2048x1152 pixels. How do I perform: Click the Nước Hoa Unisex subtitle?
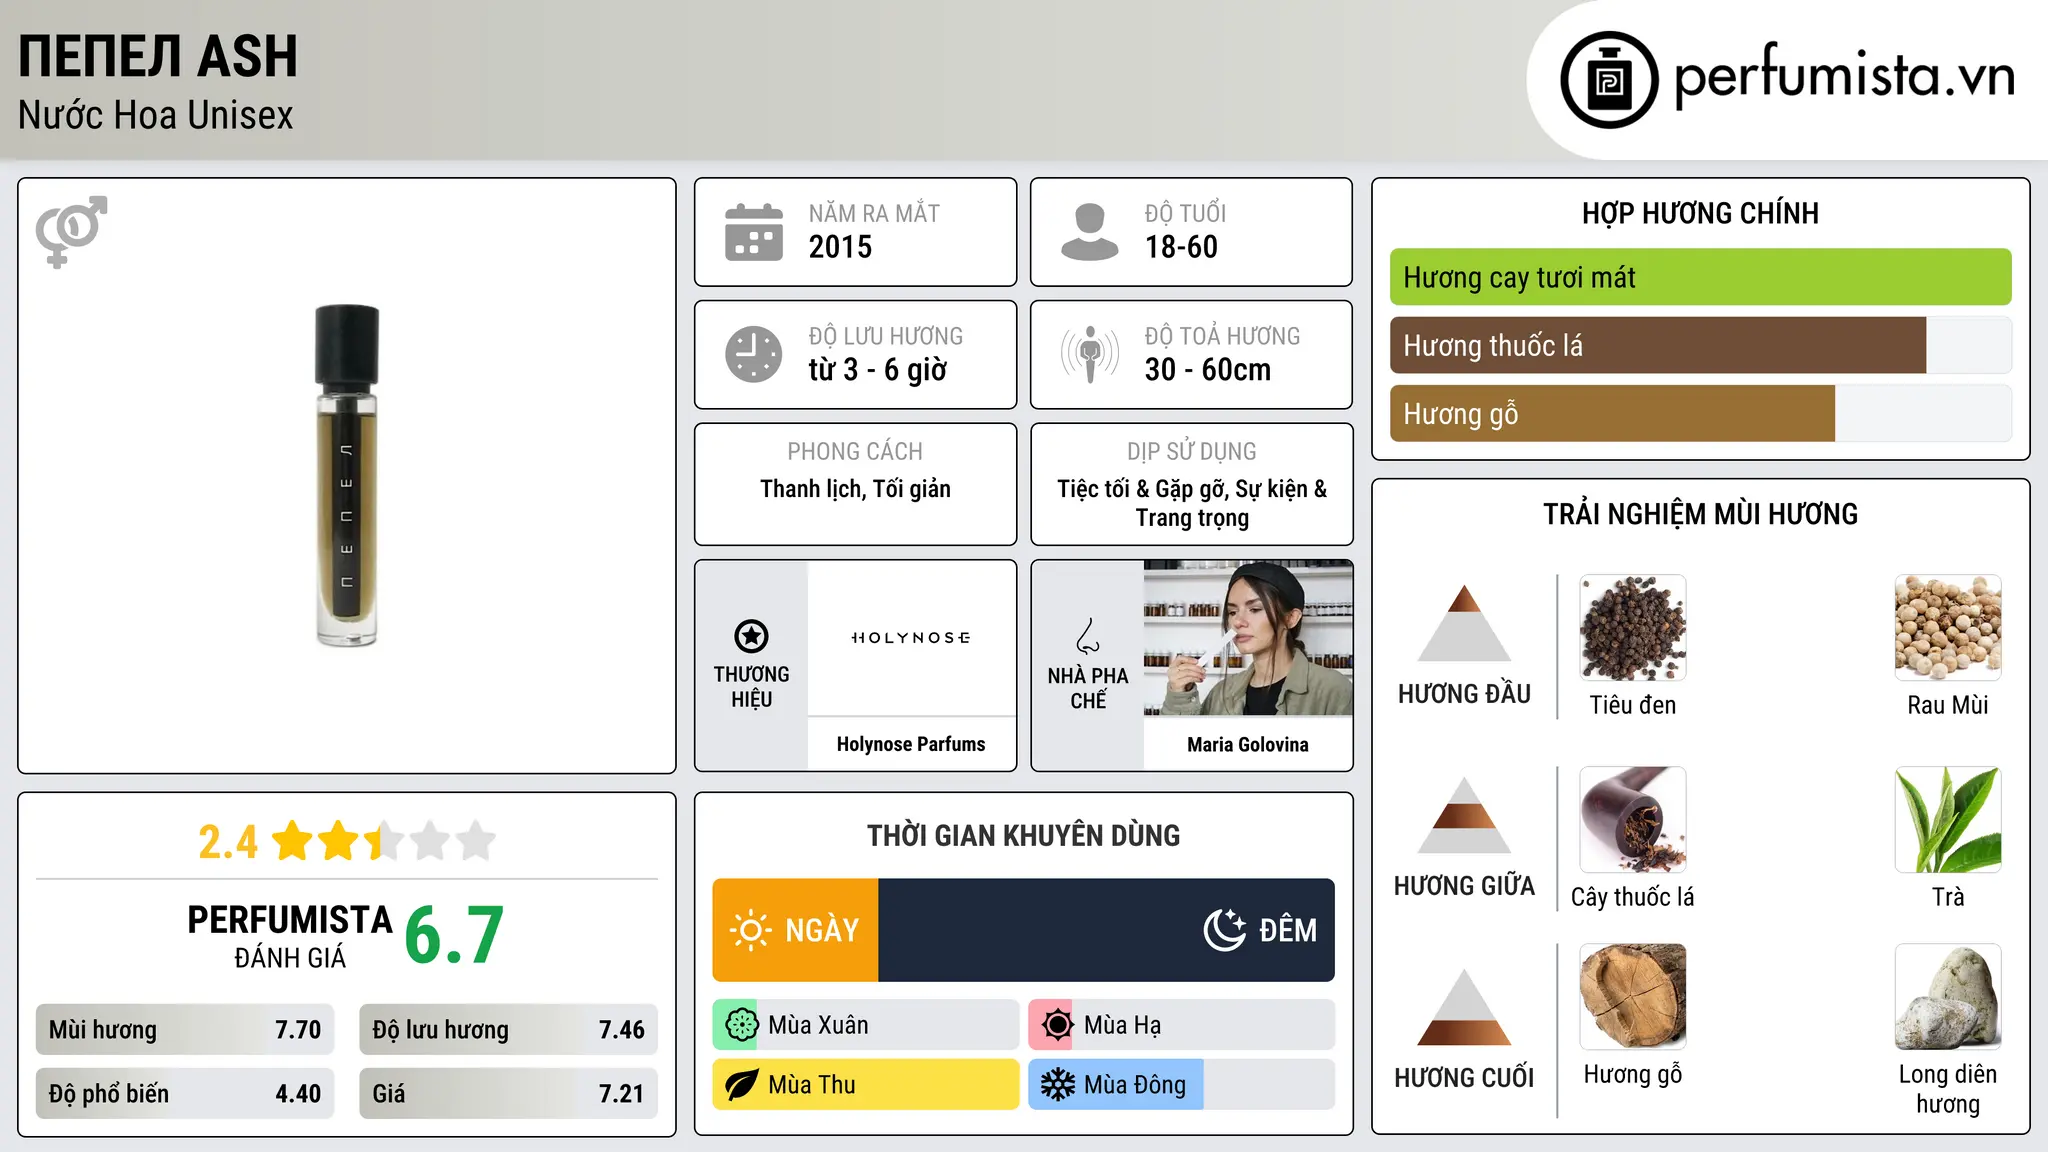tap(156, 116)
